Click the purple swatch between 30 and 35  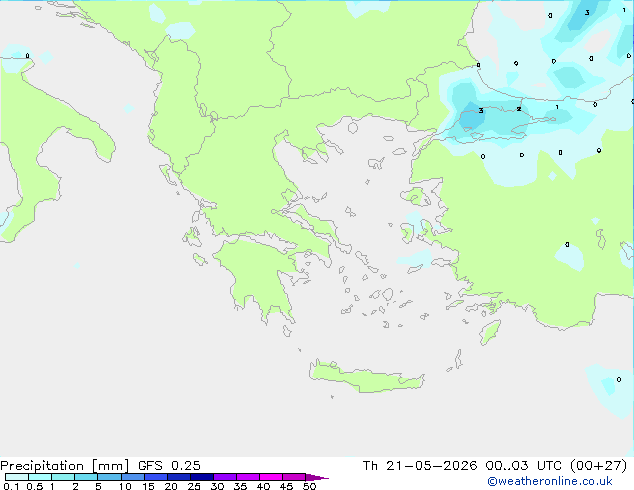pyautogui.click(x=225, y=477)
